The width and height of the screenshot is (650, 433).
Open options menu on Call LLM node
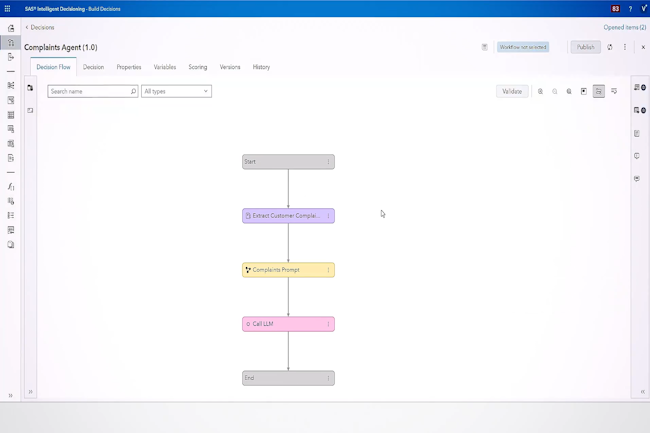click(328, 324)
